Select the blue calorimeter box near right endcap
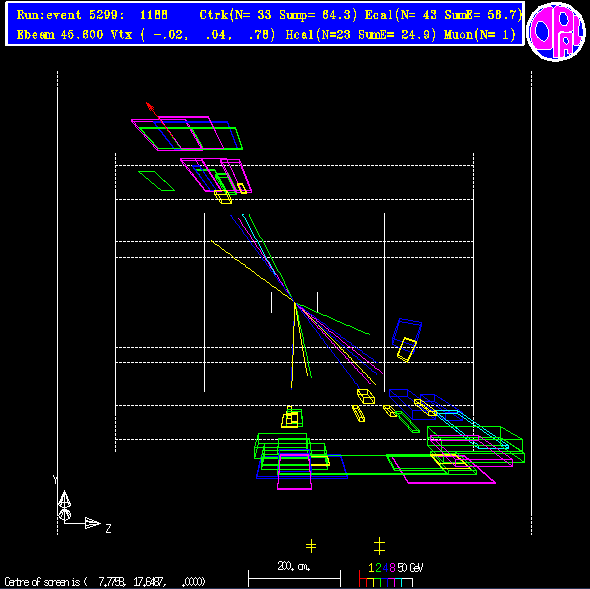 (407, 333)
